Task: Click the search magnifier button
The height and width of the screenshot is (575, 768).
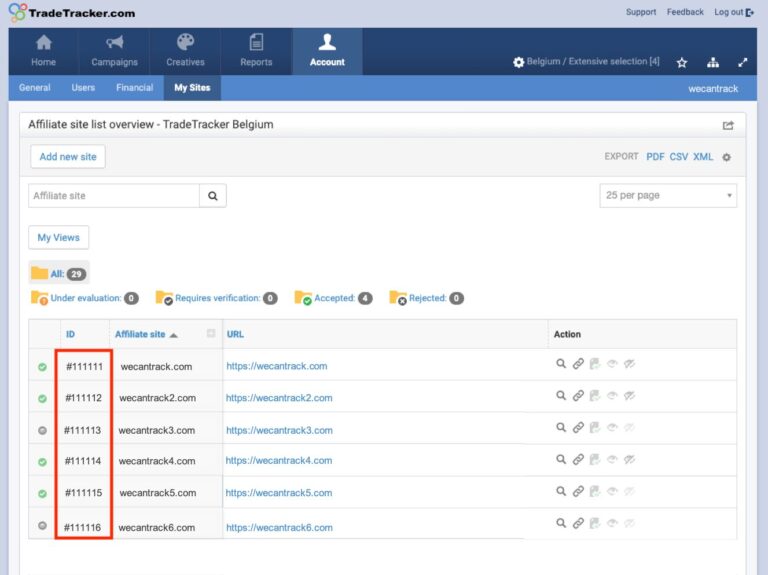Action: coord(213,196)
